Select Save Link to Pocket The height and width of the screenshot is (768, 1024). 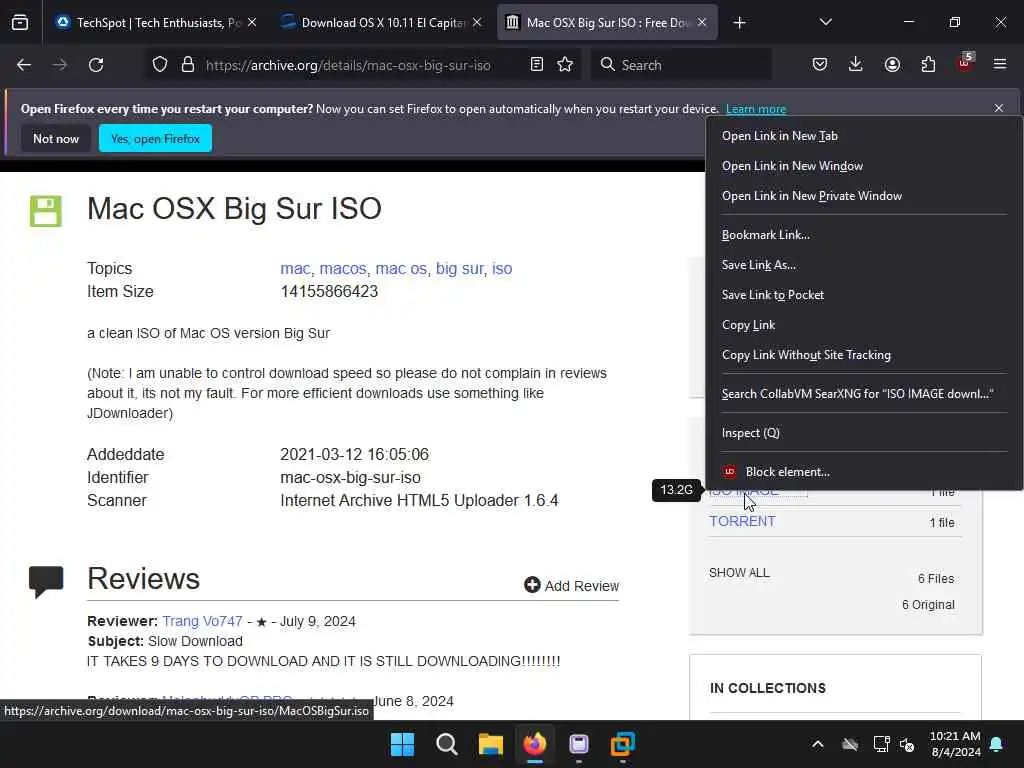pos(773,295)
